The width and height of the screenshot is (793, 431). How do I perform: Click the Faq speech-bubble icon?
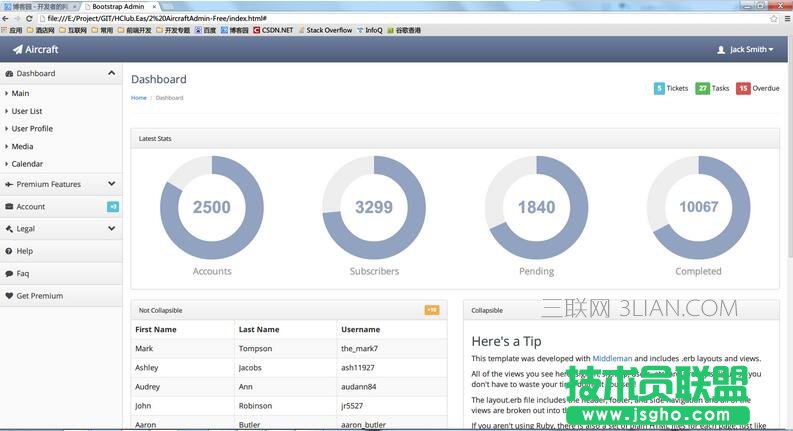9,273
